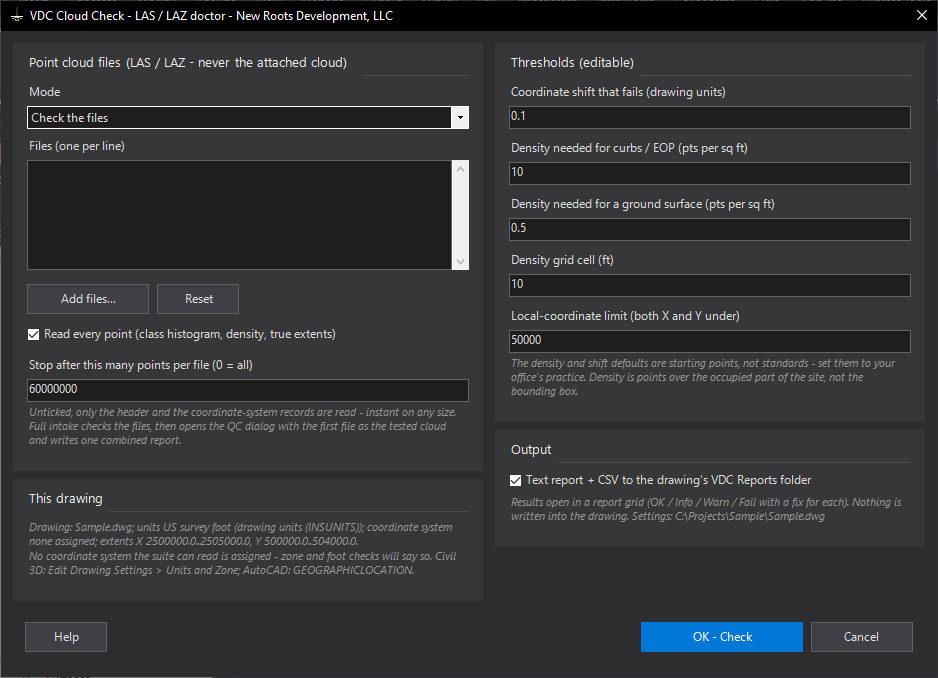Click the 'Files (one per line)' label
Screen dimensions: 938x678
click(77, 146)
